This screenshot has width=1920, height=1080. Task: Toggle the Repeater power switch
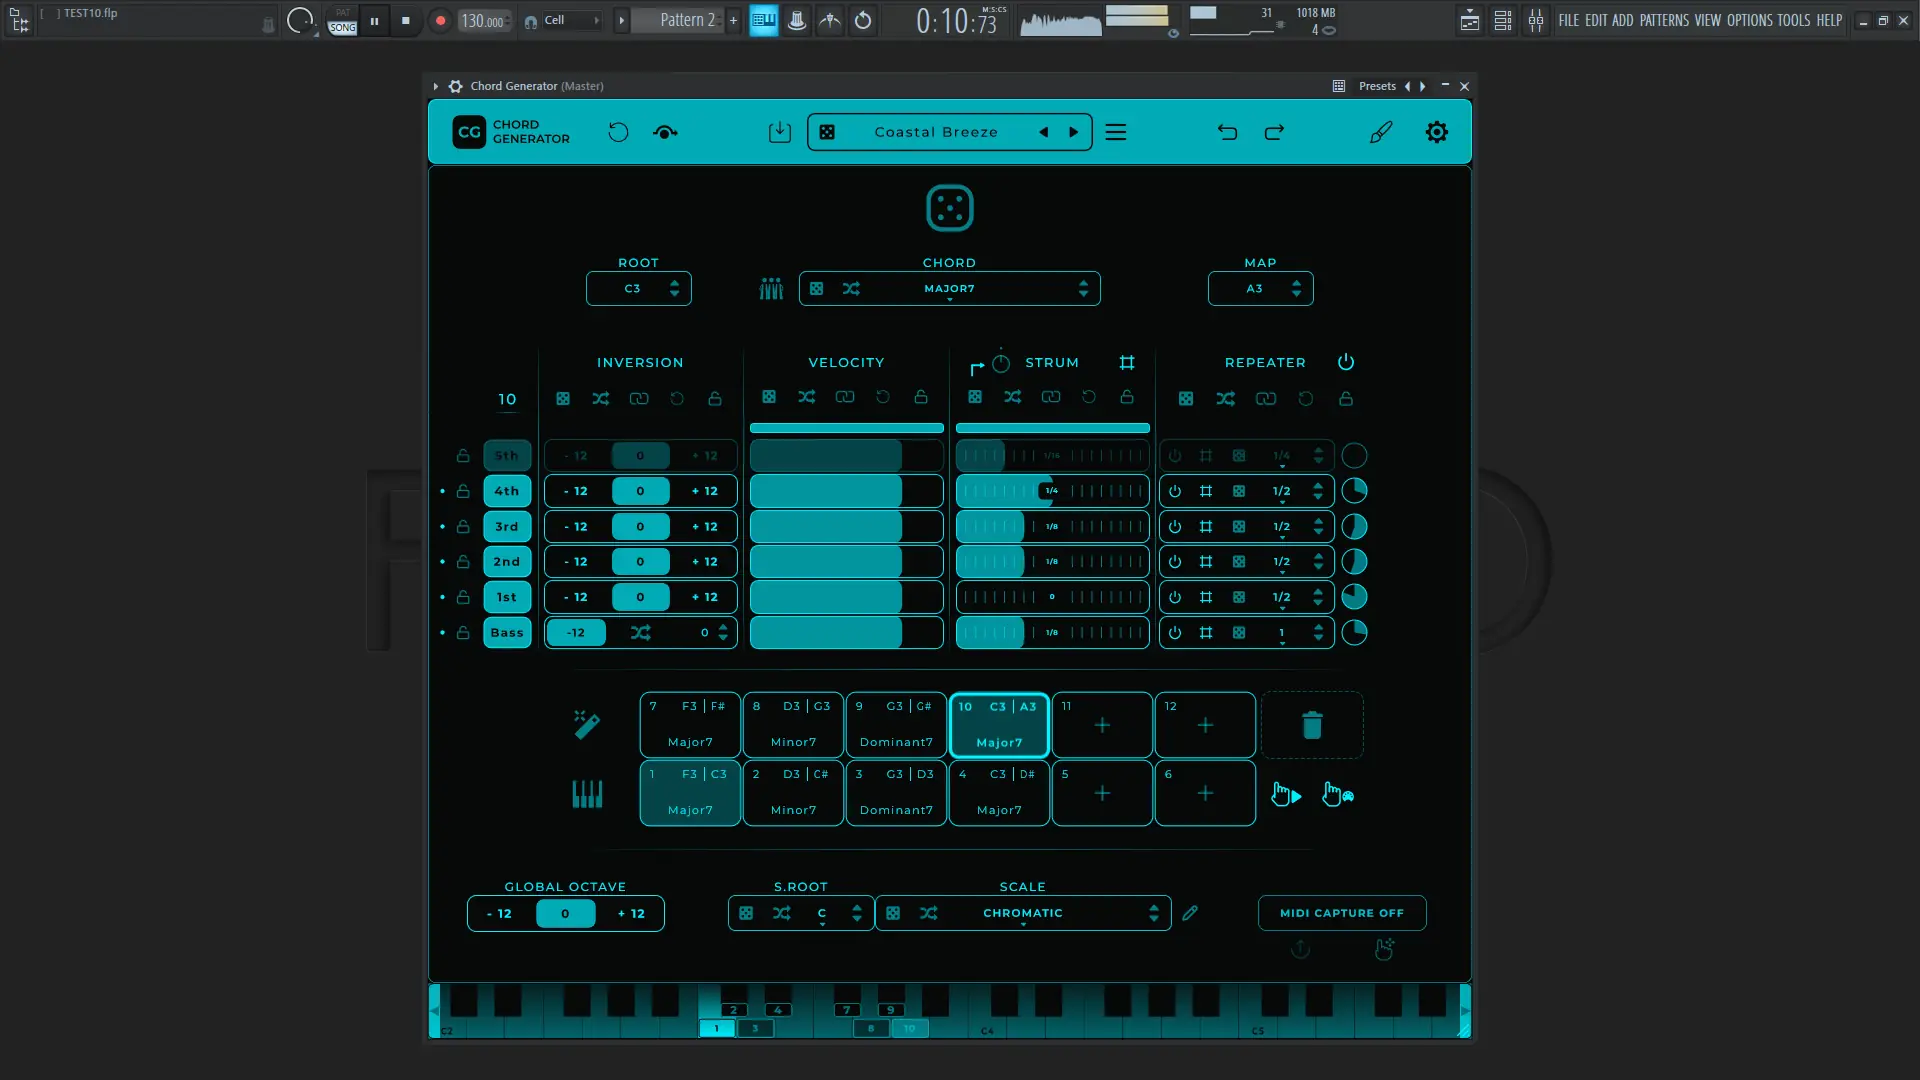[1346, 362]
